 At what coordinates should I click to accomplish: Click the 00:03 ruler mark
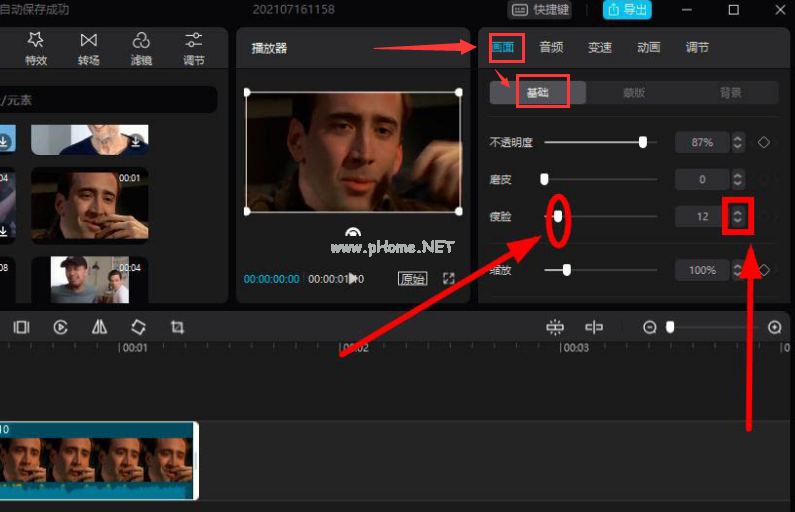pyautogui.click(x=576, y=348)
